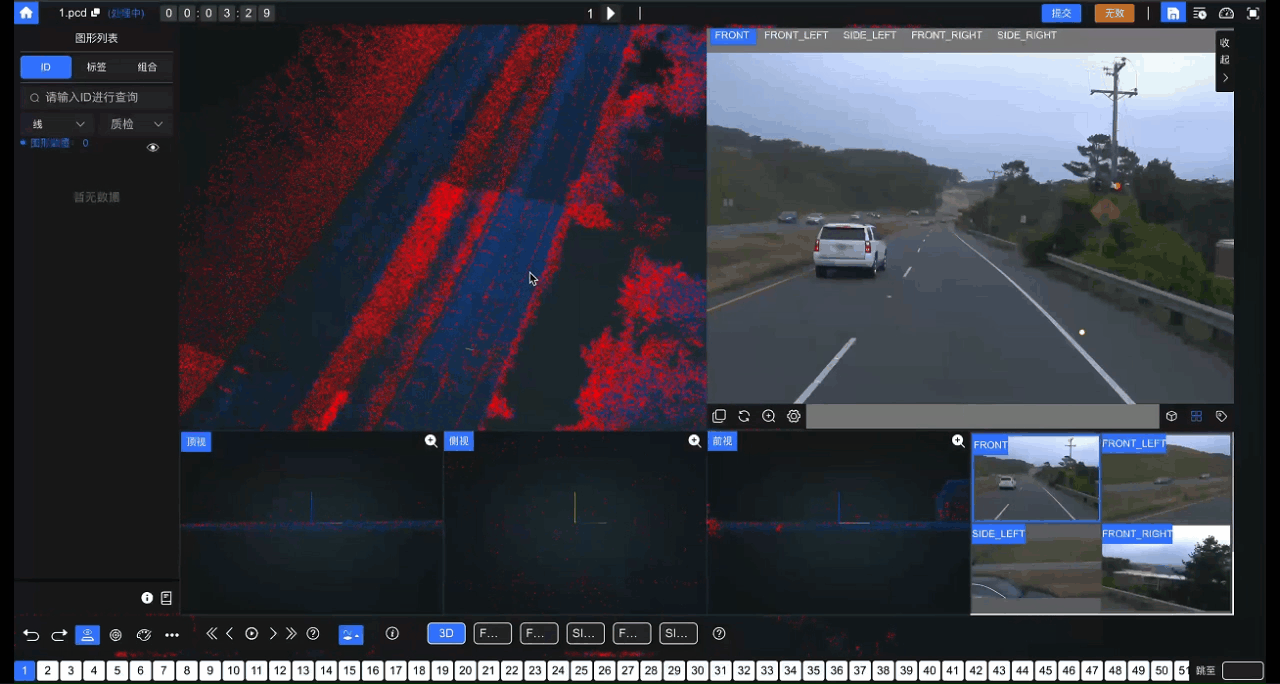This screenshot has height=684, width=1280.
Task: Jump to frame 25 in timeline
Action: [581, 671]
